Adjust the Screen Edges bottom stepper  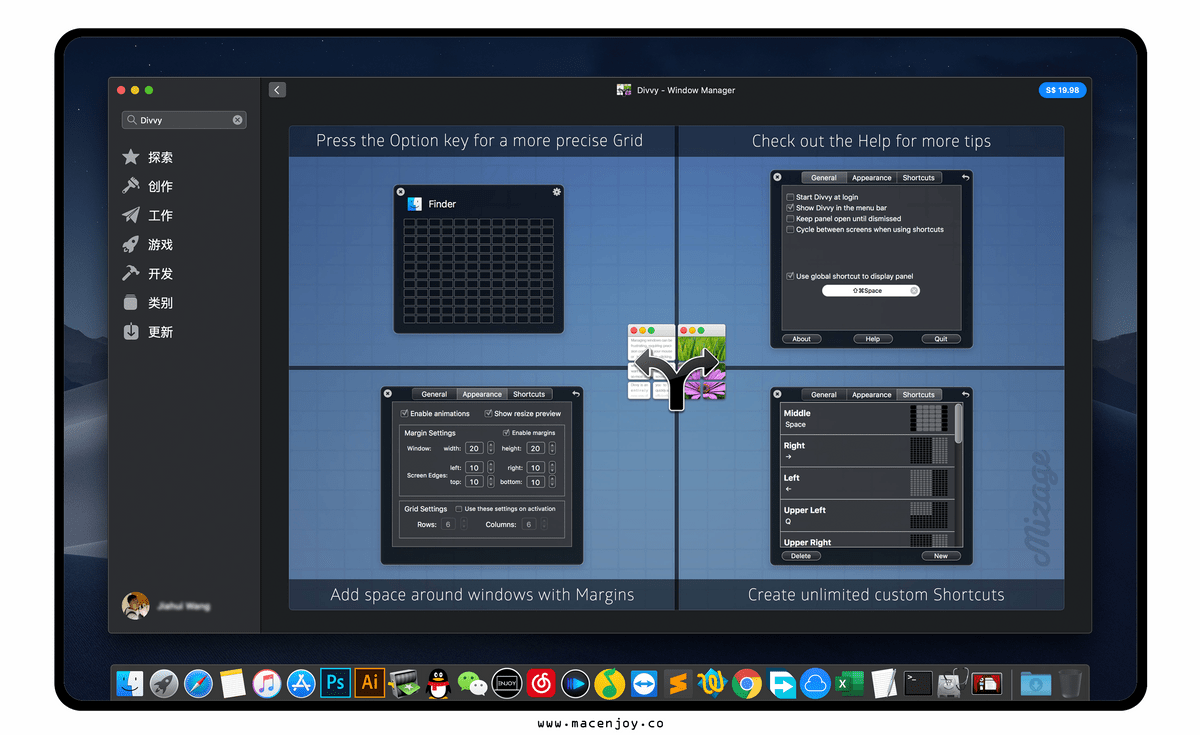pyautogui.click(x=552, y=482)
